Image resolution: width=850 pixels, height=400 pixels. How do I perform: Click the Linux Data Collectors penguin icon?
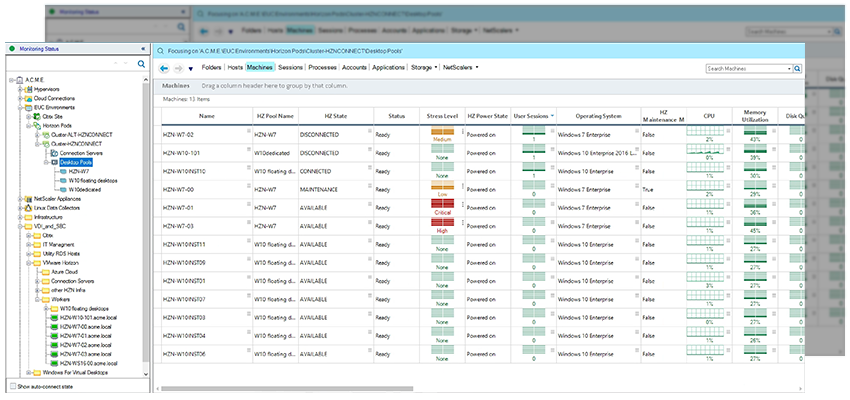coord(29,208)
